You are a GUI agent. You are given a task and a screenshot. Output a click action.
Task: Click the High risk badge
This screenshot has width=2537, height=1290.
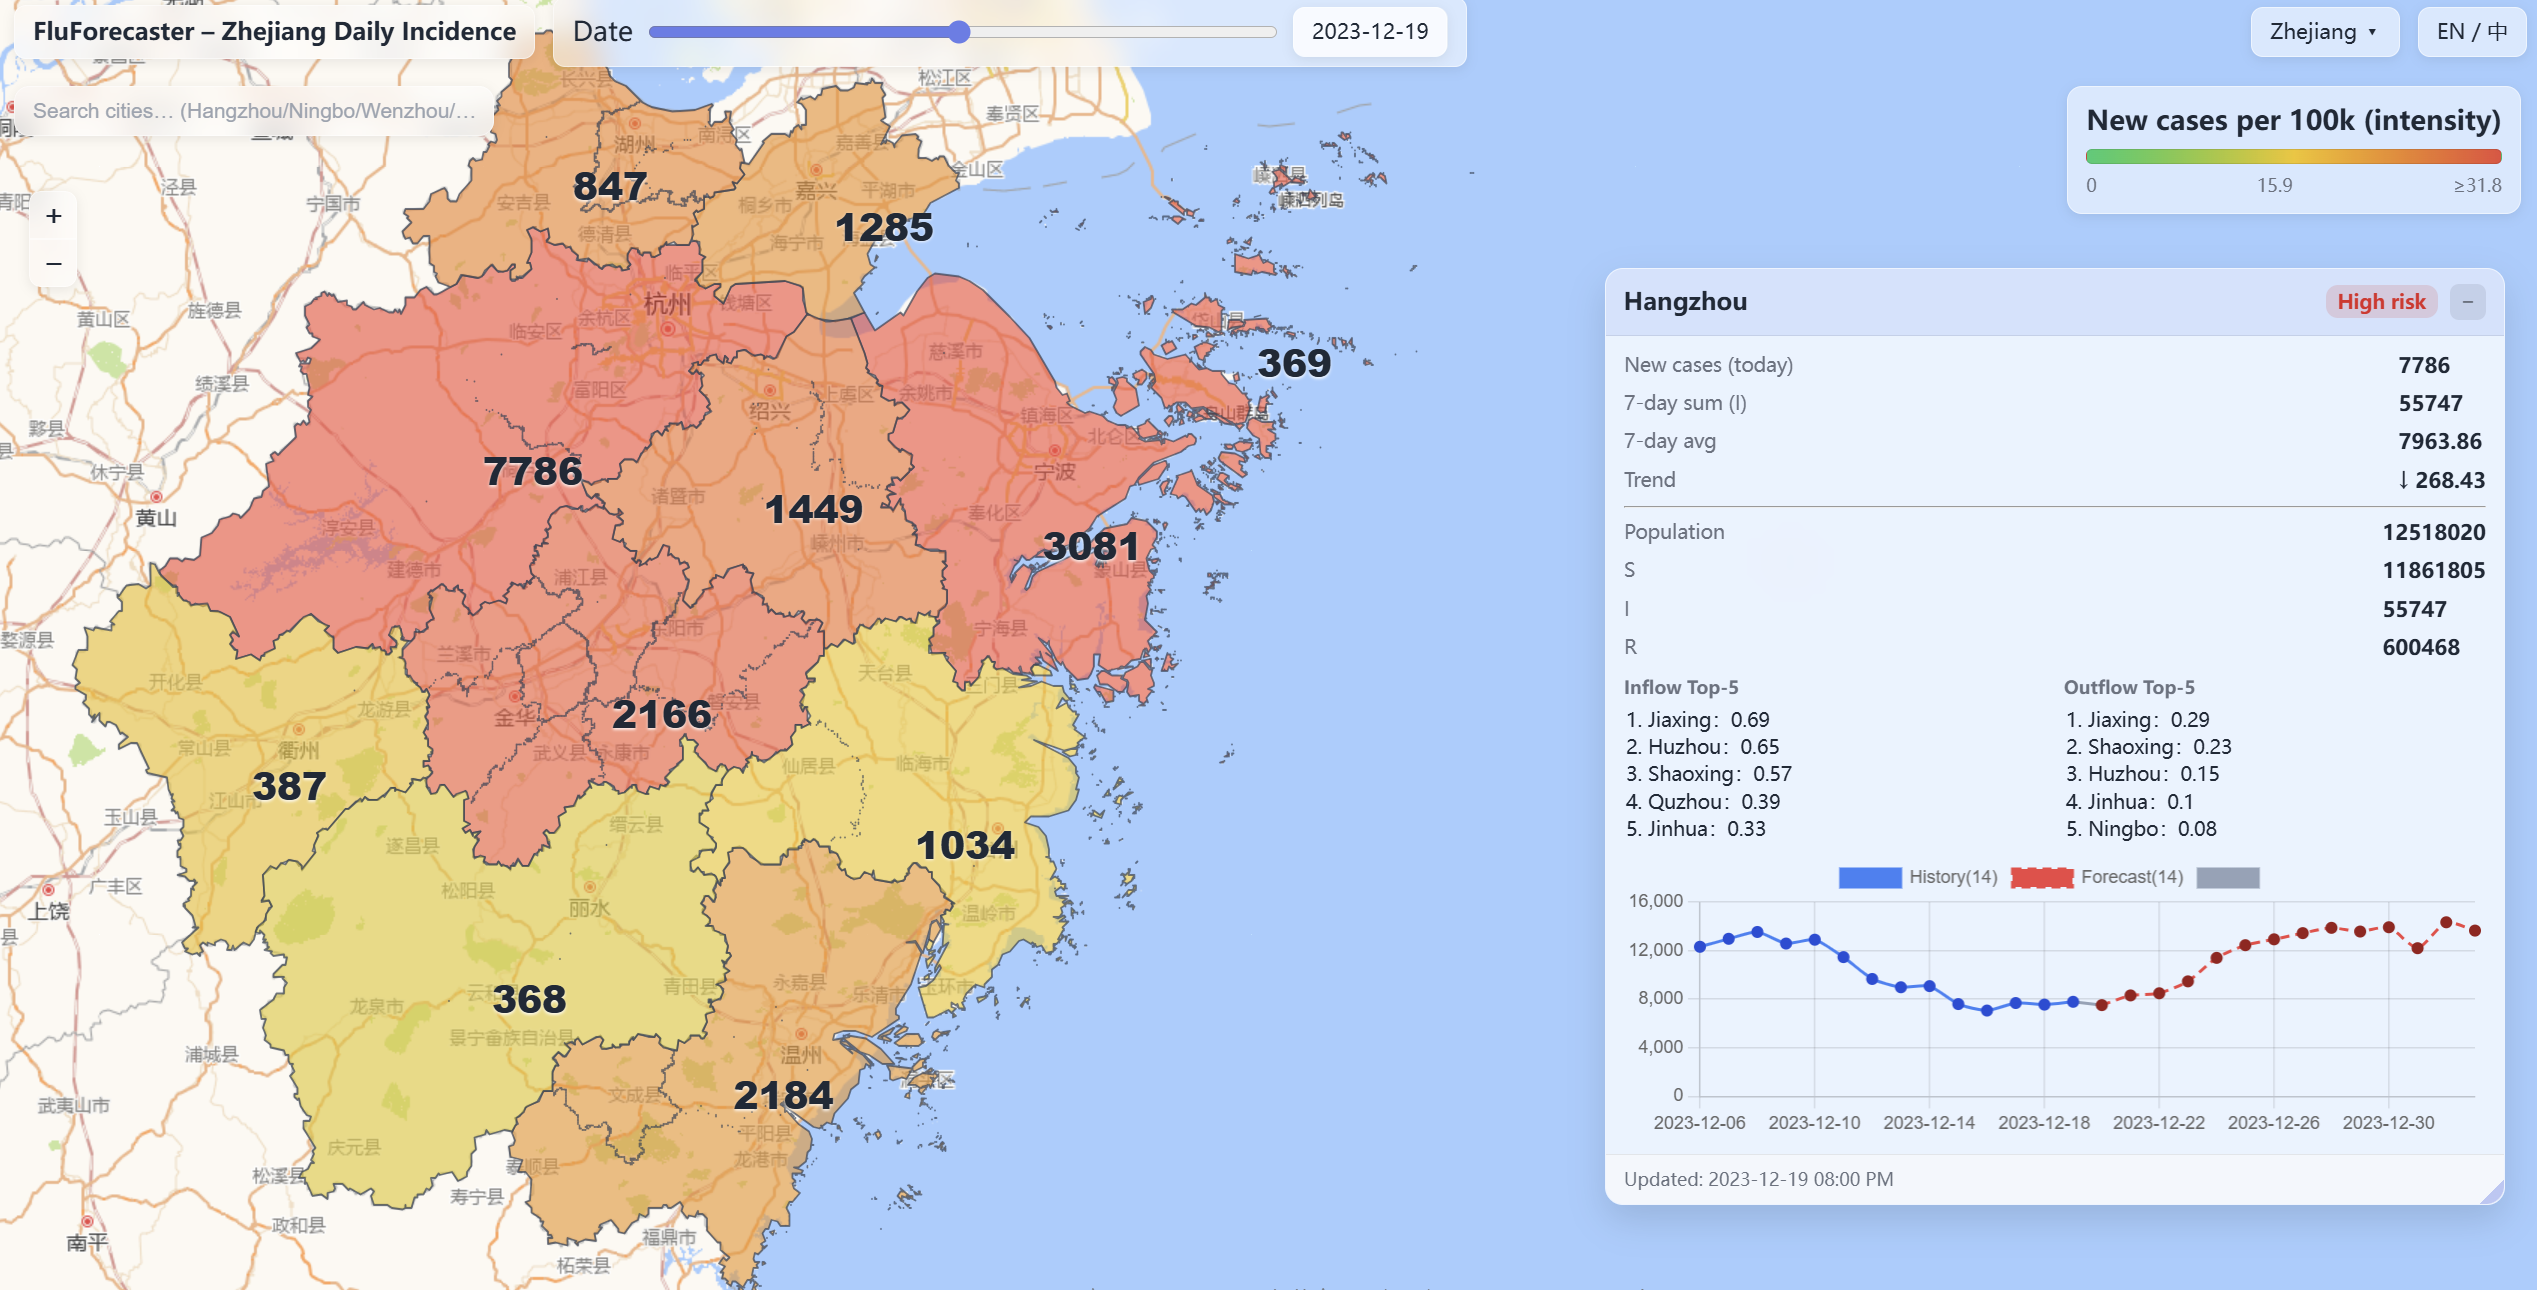pos(2381,302)
